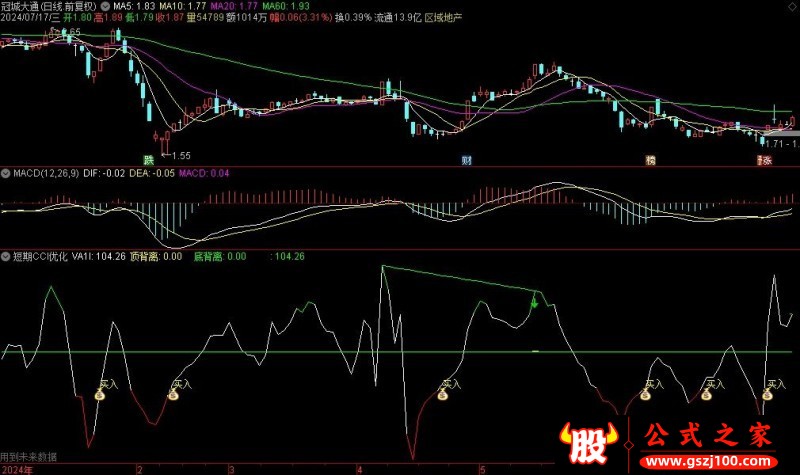Click the purple MA20: 1.77 label
The height and width of the screenshot is (475, 800).
(234, 7)
